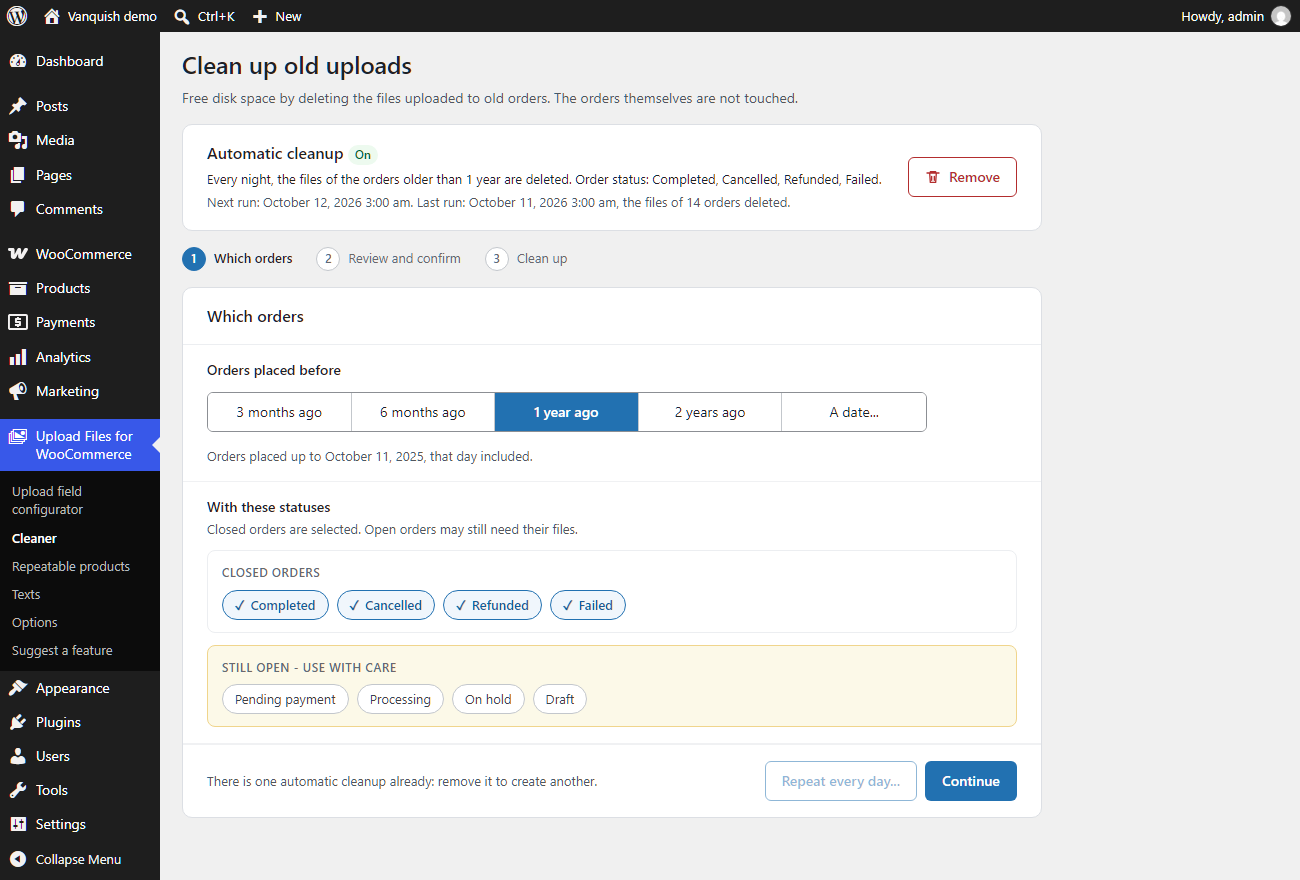Select the On hold status chip
The width and height of the screenshot is (1300, 880).
pyautogui.click(x=488, y=699)
